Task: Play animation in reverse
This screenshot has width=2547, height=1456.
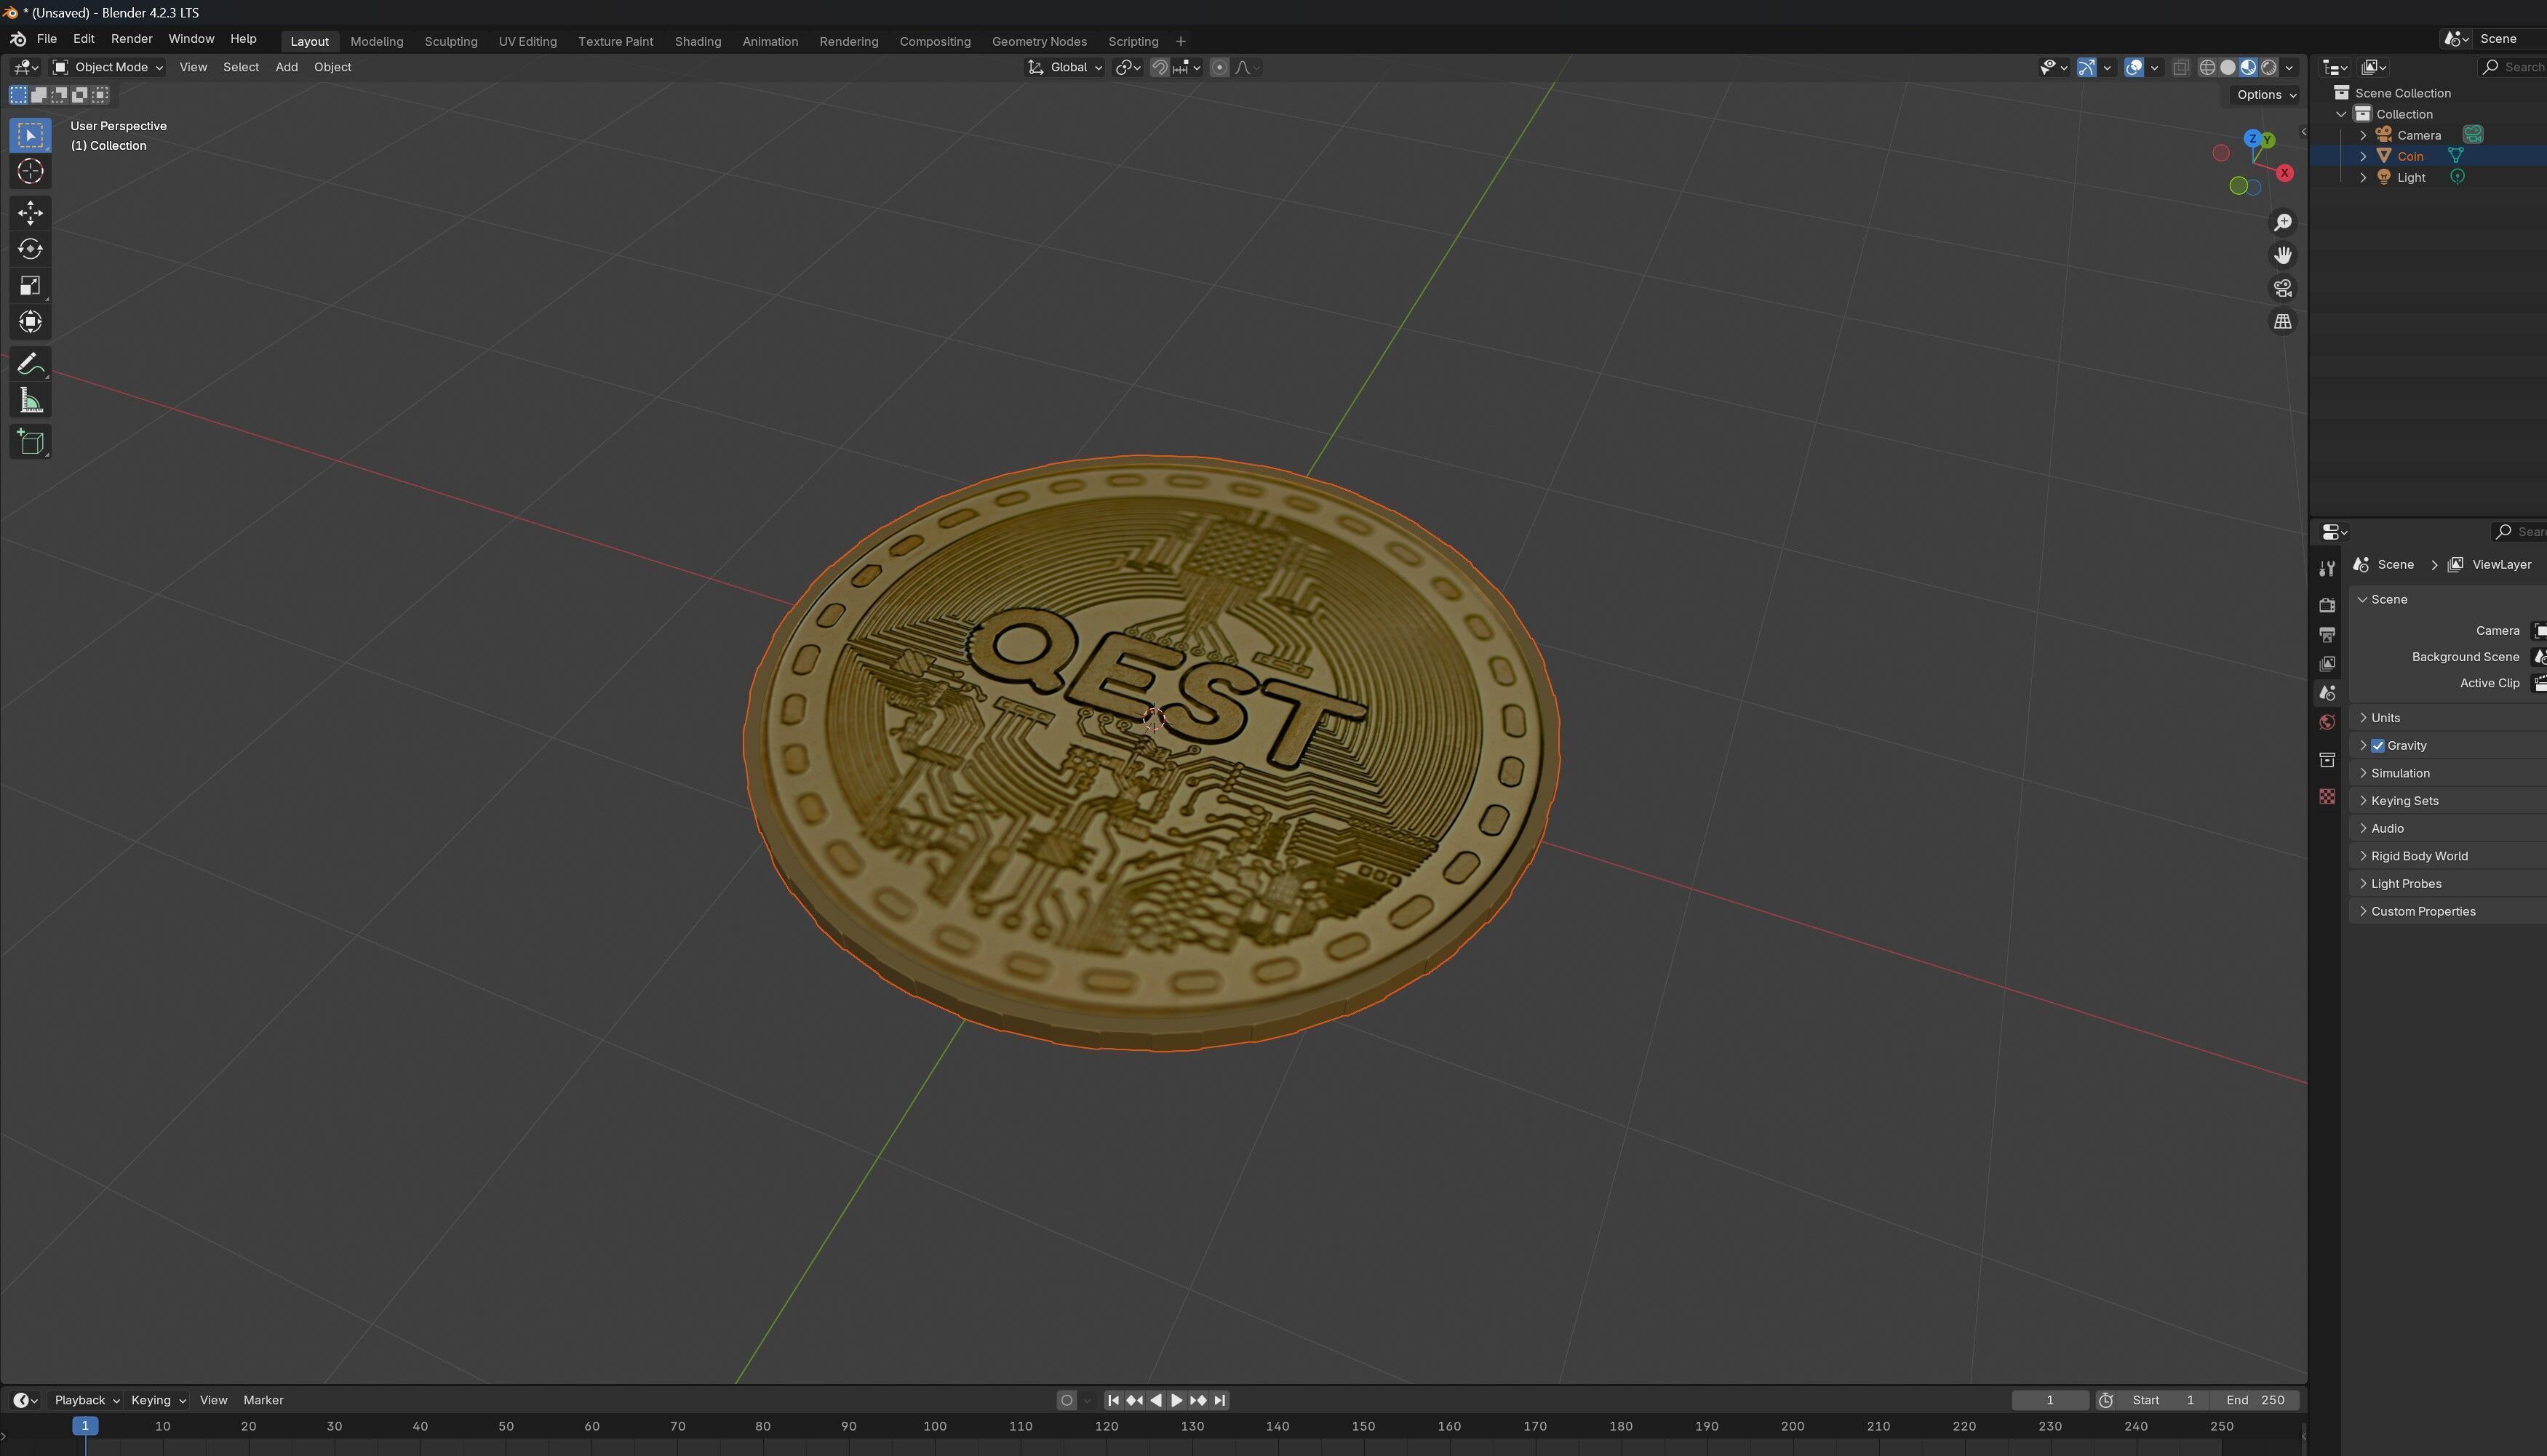Action: 1156,1400
